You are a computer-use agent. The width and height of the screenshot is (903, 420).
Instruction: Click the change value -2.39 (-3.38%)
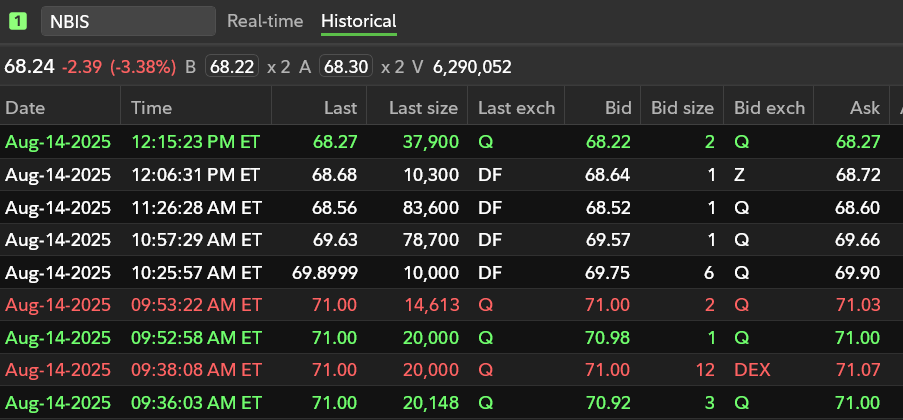pyautogui.click(x=119, y=67)
